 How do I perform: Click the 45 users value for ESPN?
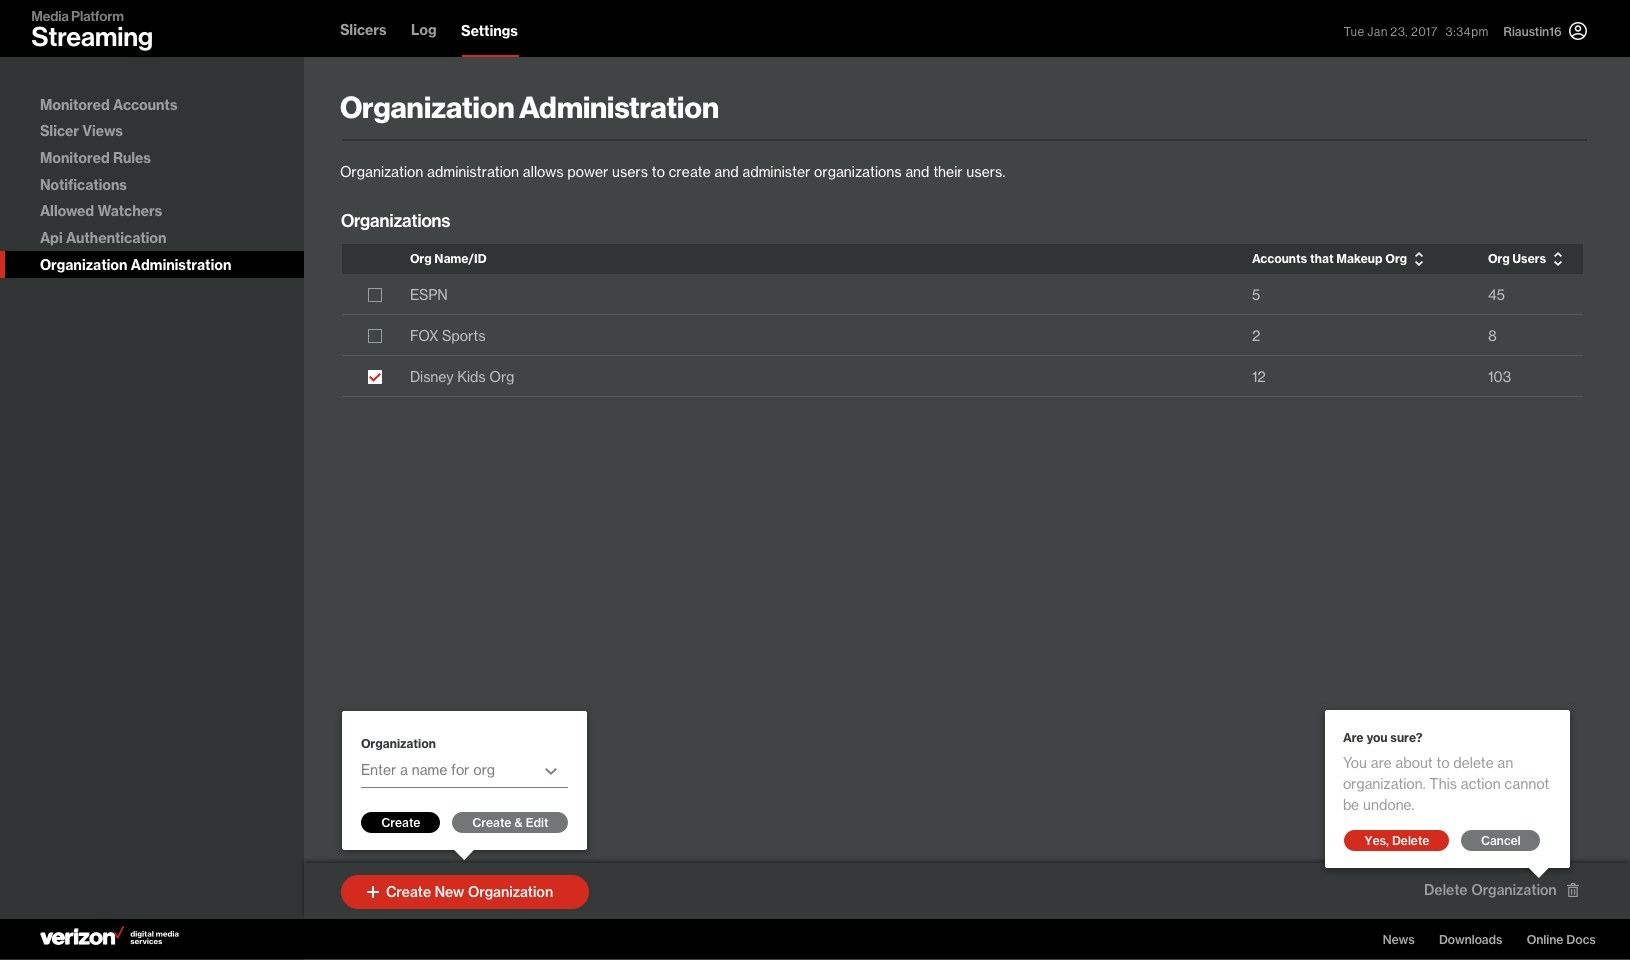pos(1496,295)
